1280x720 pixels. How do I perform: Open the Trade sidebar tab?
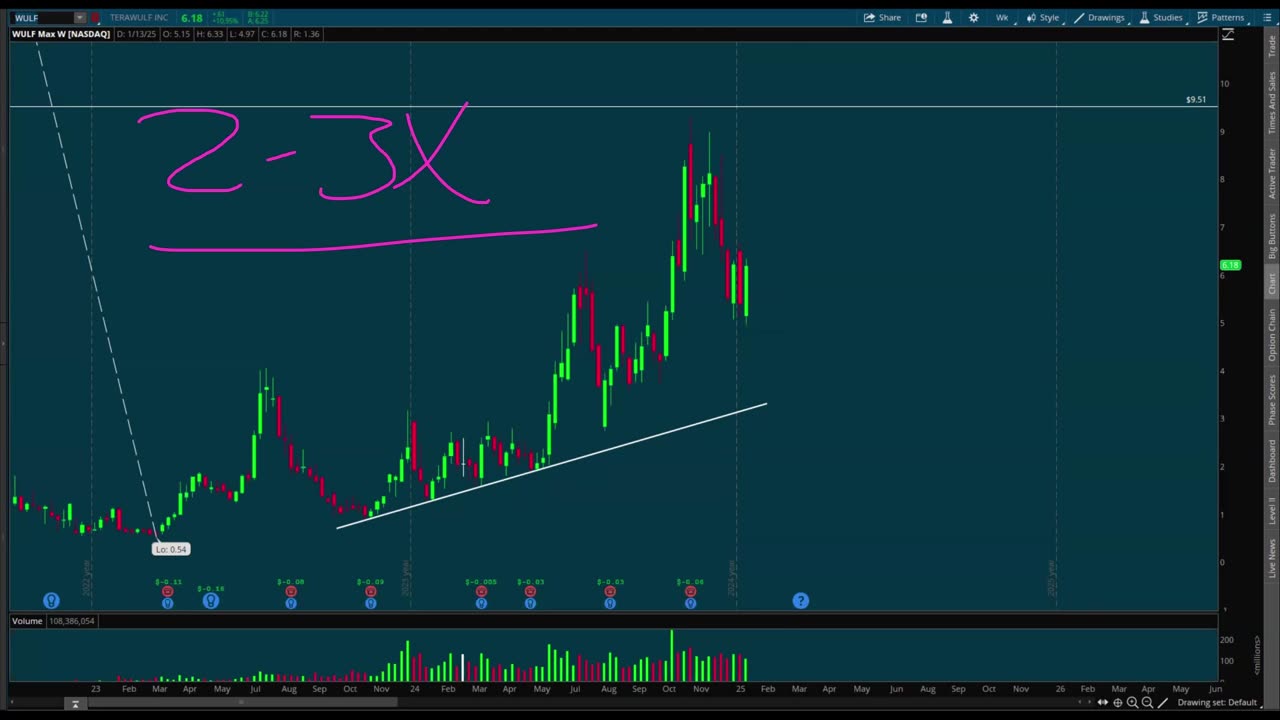tap(1272, 46)
